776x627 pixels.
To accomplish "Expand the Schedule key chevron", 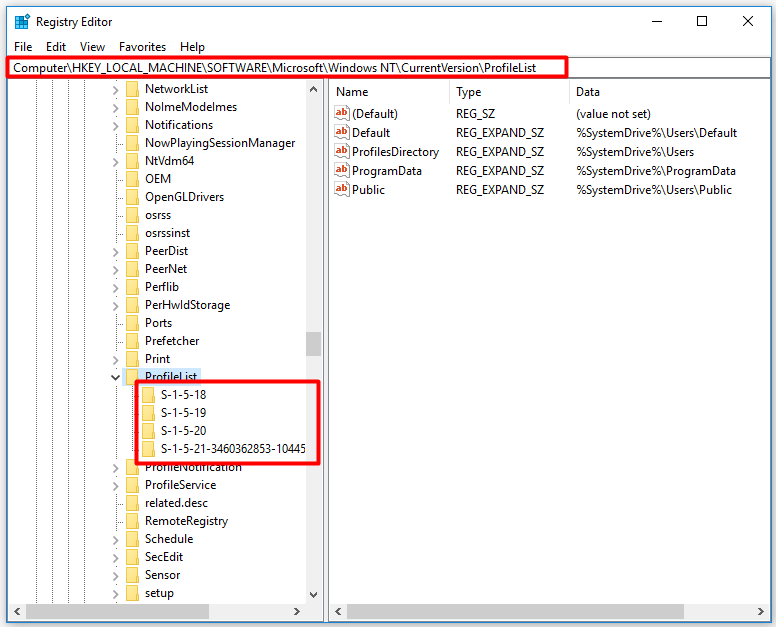I will 115,540.
